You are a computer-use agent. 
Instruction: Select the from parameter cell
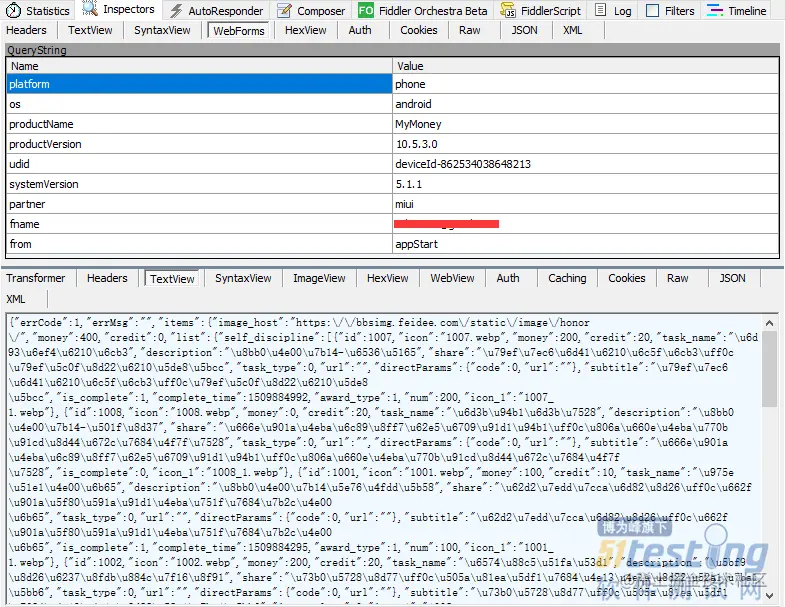click(199, 244)
